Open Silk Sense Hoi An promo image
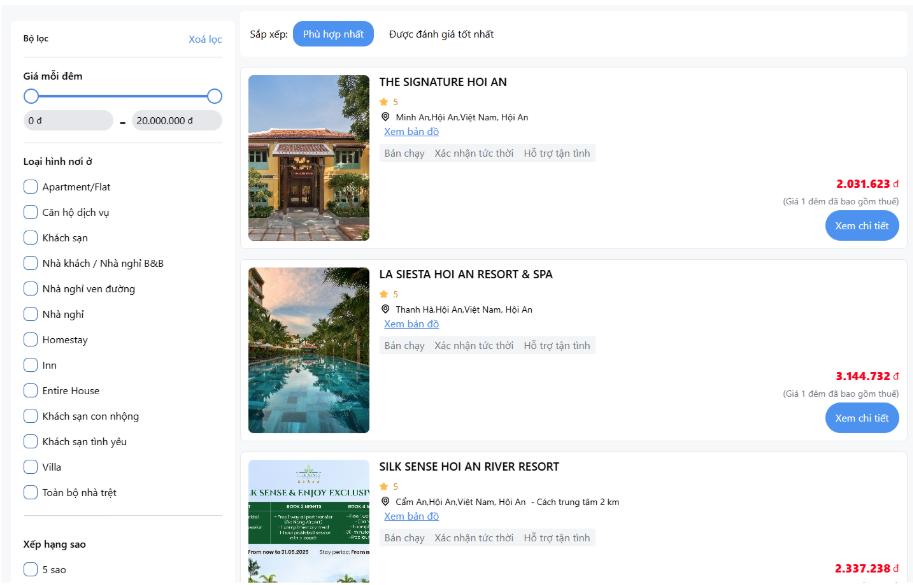This screenshot has height=585, width=913. (x=309, y=521)
